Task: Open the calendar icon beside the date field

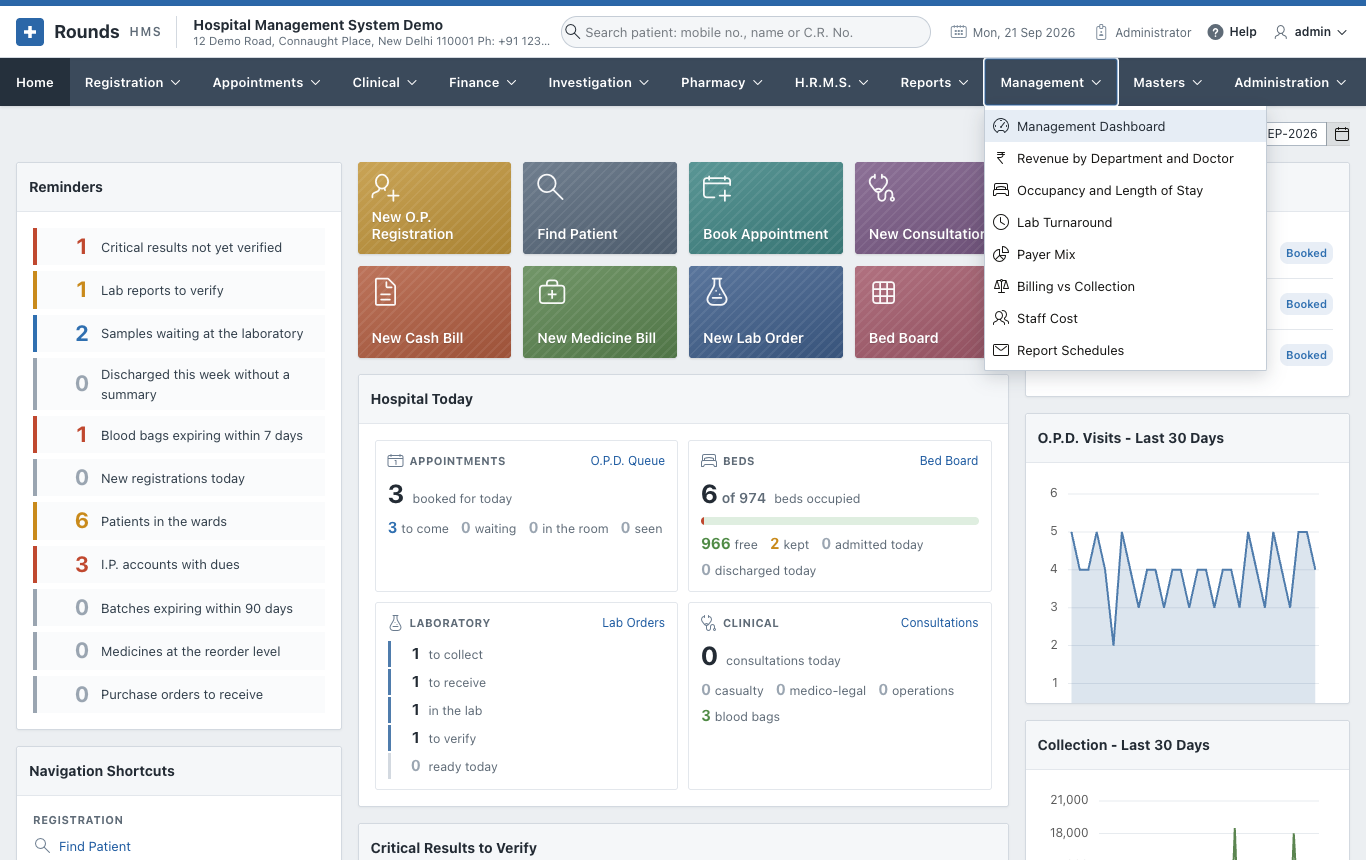Action: [x=1342, y=134]
